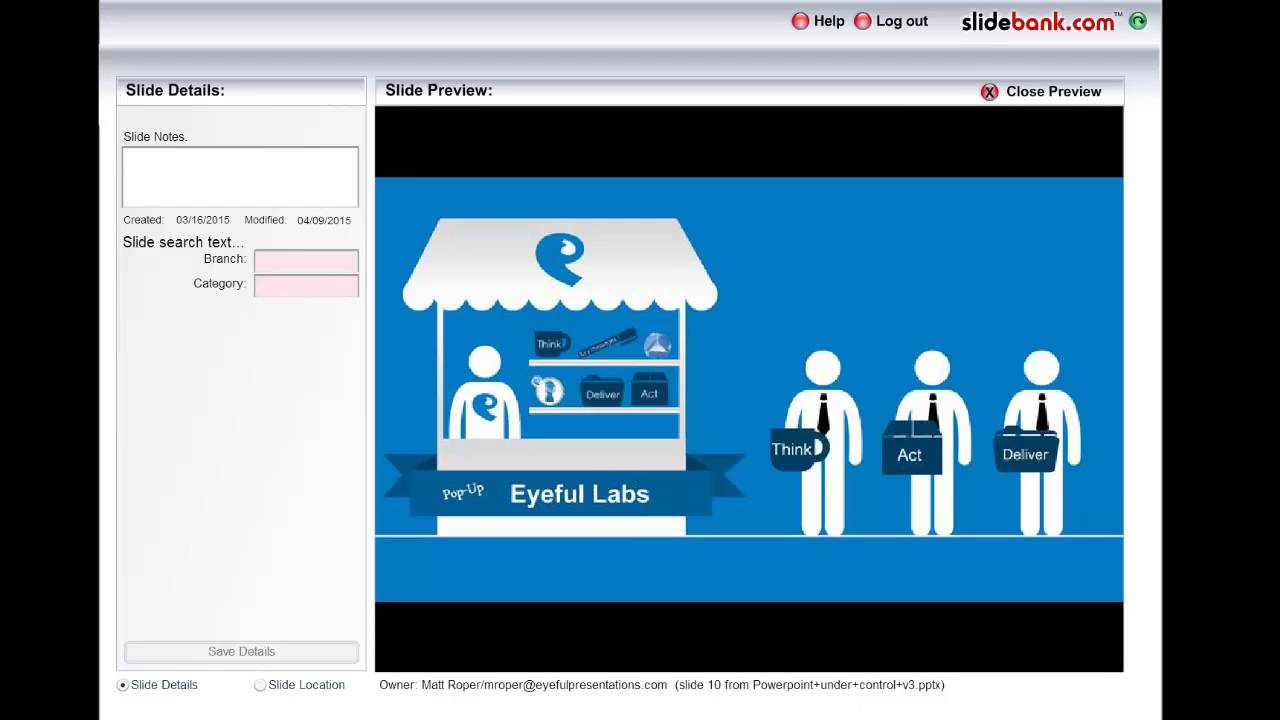Image resolution: width=1280 pixels, height=720 pixels.
Task: Click the Category input field
Action: coord(306,286)
